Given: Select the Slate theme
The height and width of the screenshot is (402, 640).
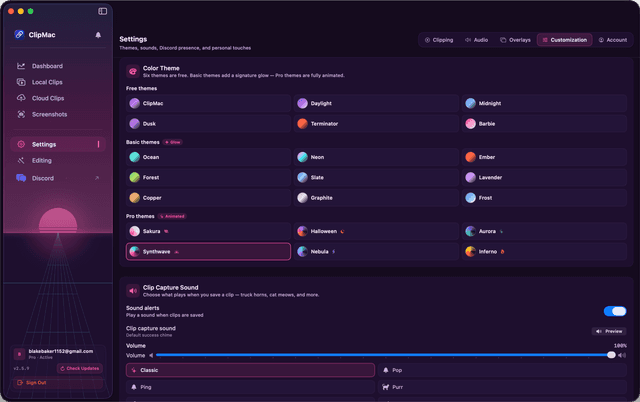Looking at the screenshot, I should pyautogui.click(x=376, y=178).
